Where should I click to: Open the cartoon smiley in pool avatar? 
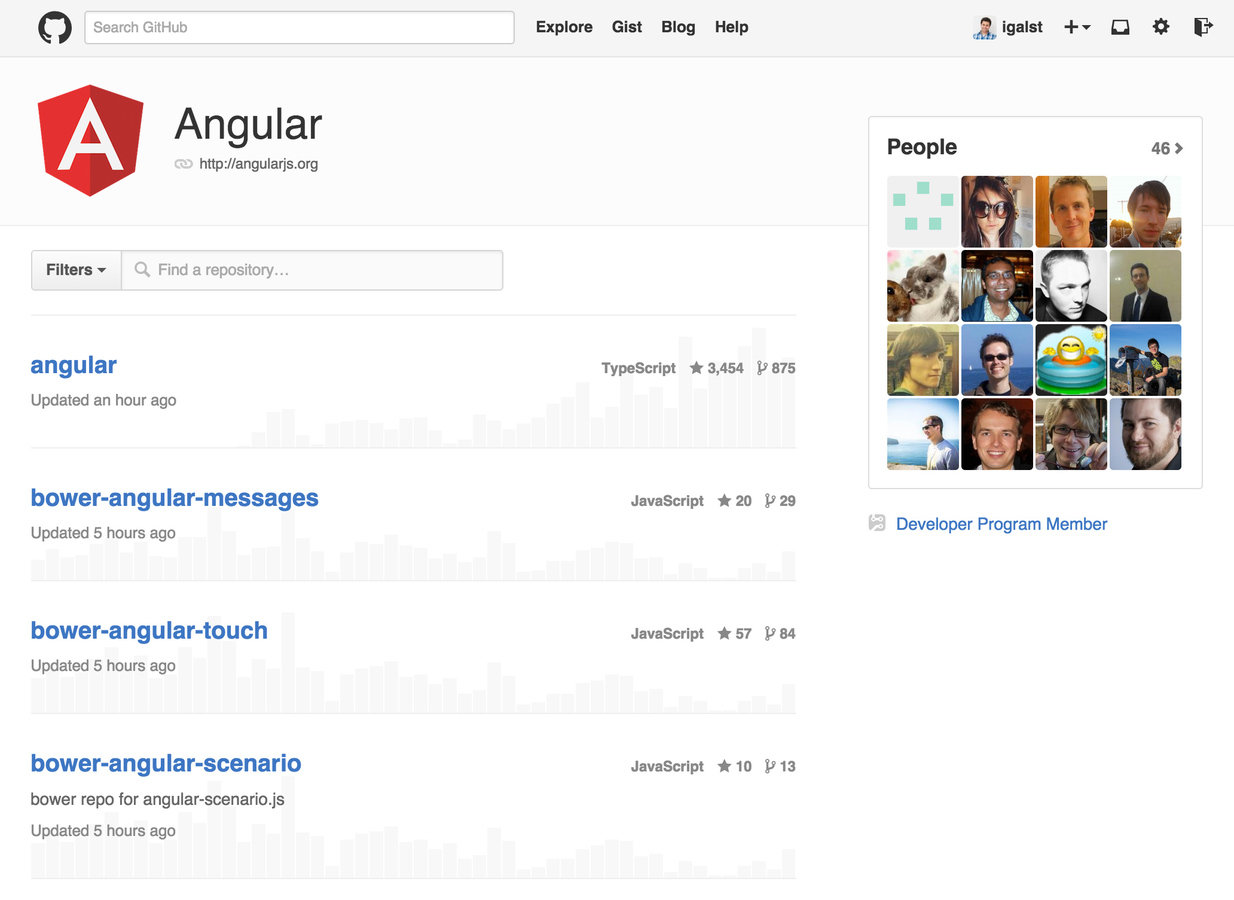pos(1071,360)
